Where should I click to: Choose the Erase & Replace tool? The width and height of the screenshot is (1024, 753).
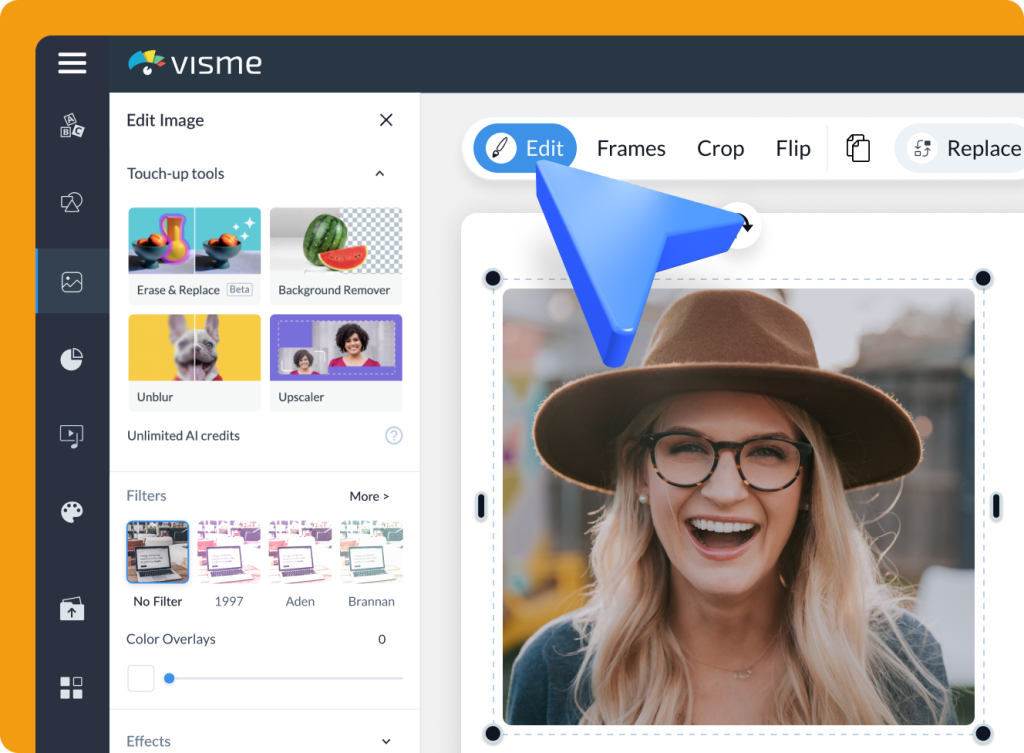[x=195, y=256]
